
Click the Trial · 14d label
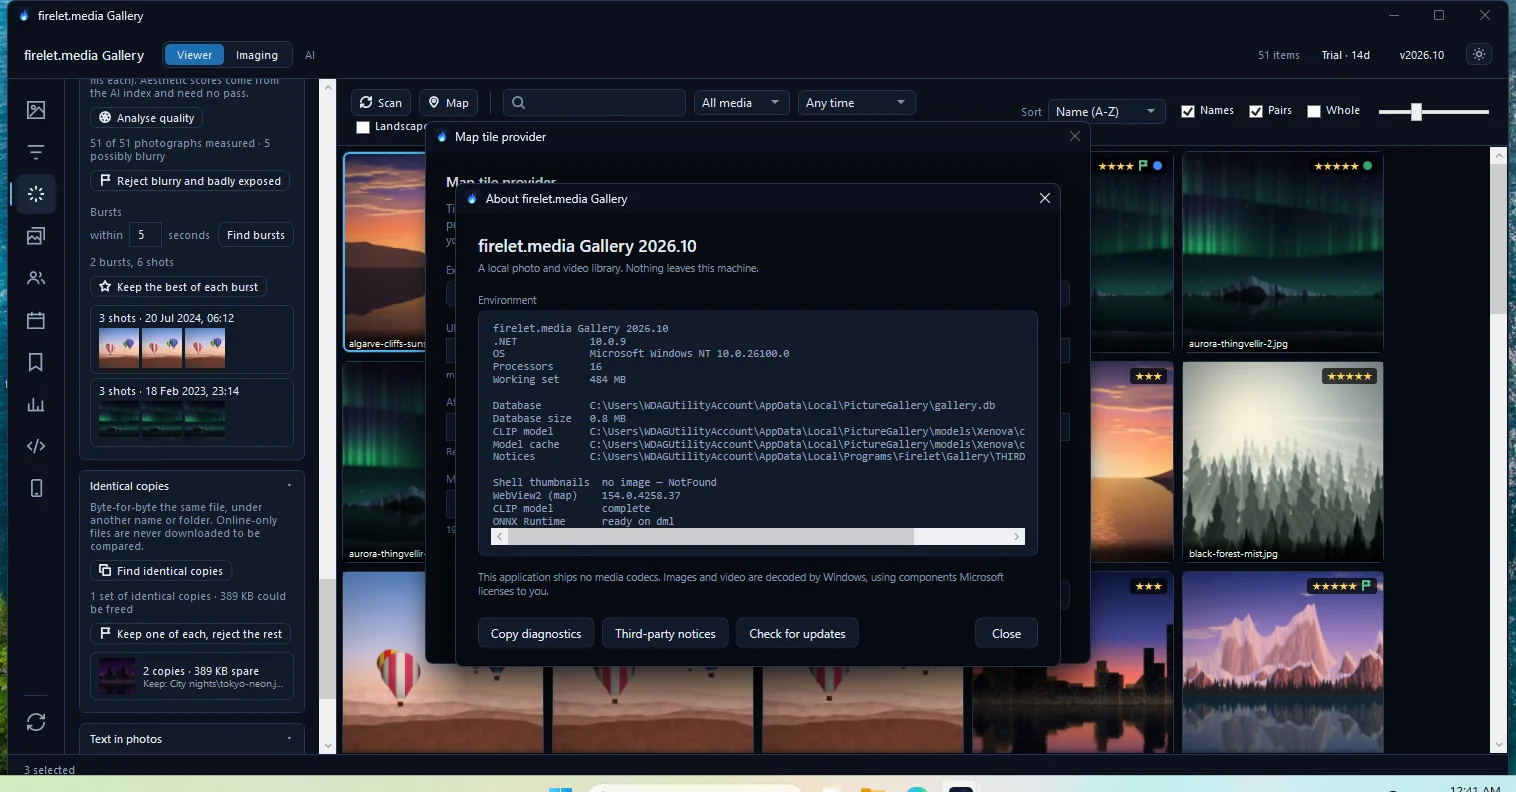(1346, 55)
